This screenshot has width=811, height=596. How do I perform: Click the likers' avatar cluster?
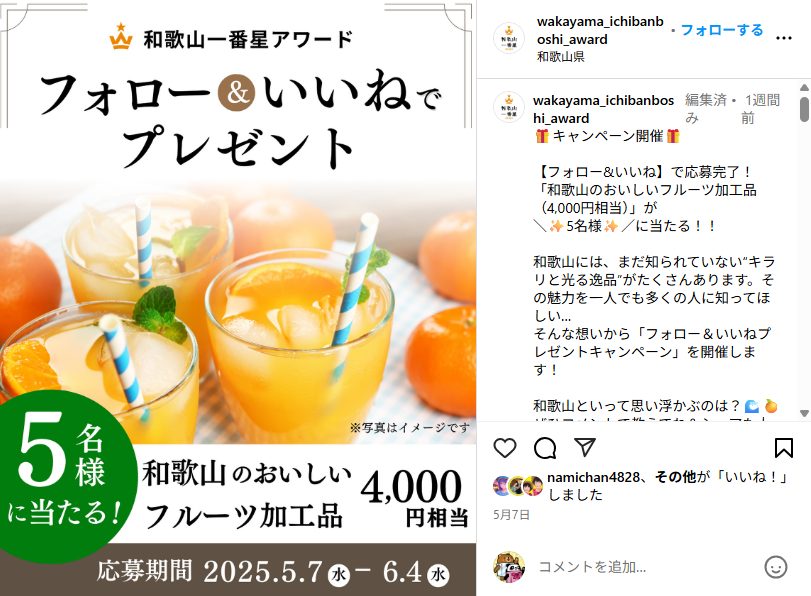click(x=518, y=485)
